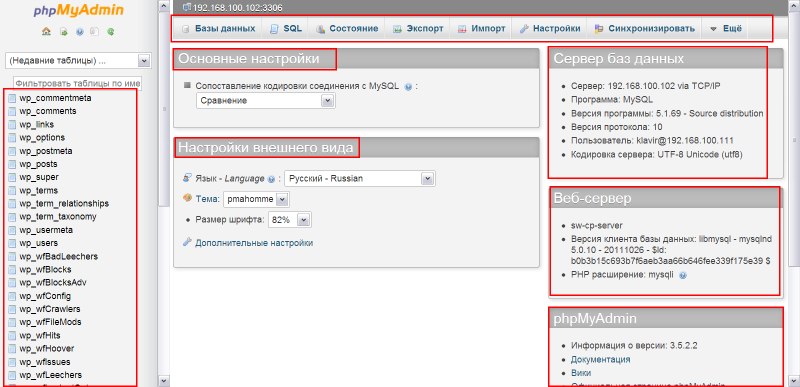Viewport: 800px width, 387px height.
Task: Open the Состояние tab
Action: [x=346, y=29]
